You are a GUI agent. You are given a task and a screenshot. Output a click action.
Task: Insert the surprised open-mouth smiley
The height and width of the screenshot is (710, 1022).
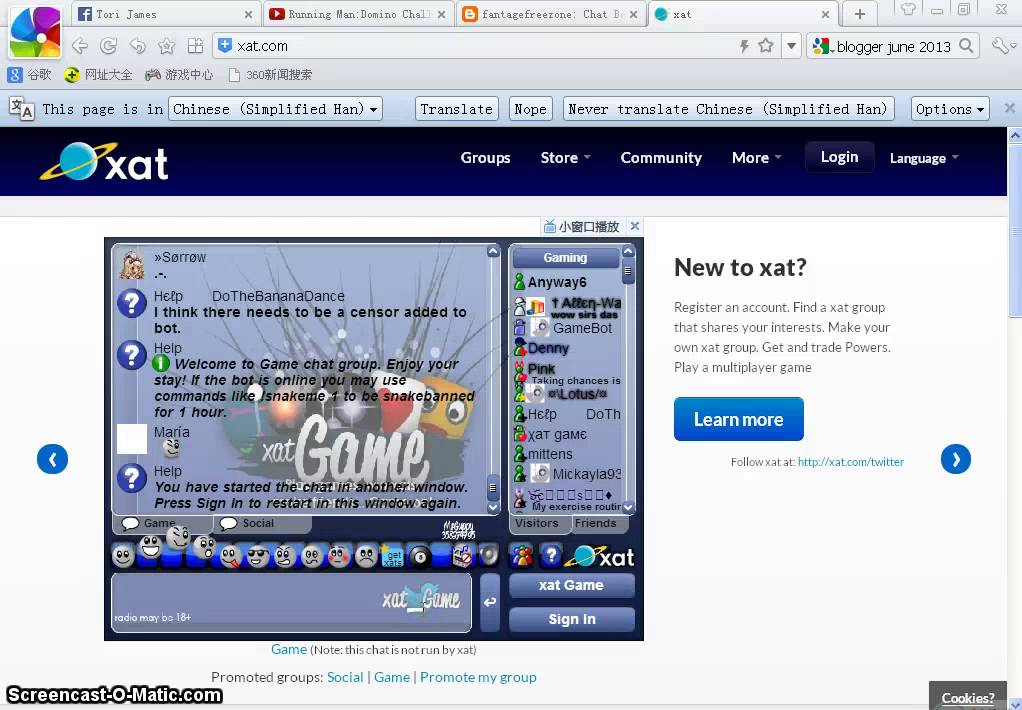coord(204,547)
